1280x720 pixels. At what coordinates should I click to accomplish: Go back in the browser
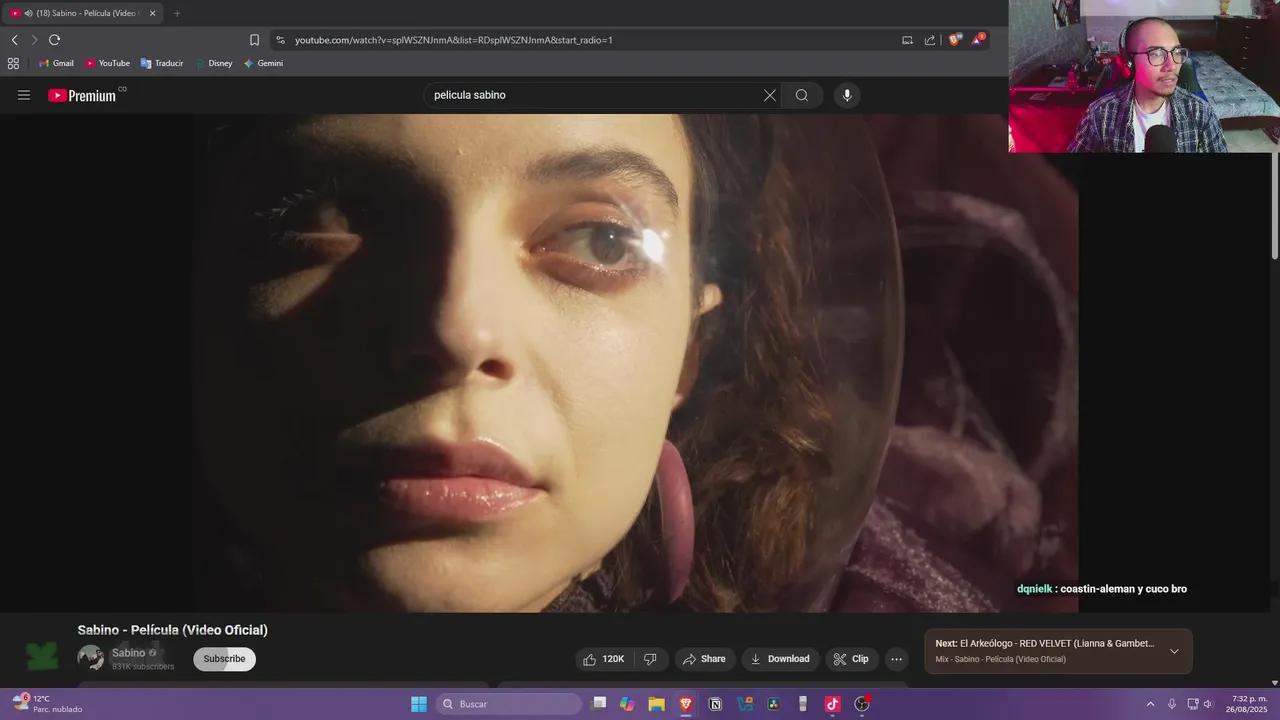pos(14,40)
